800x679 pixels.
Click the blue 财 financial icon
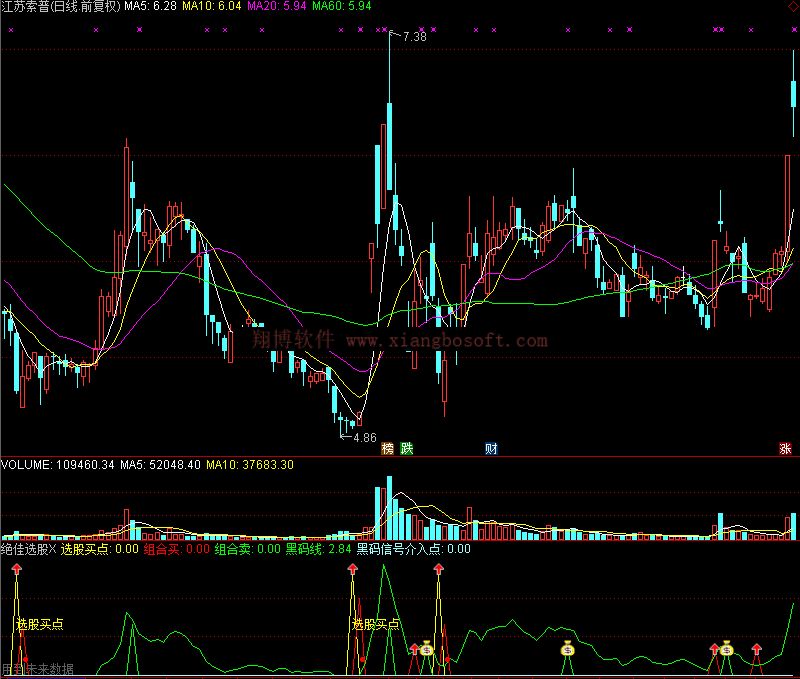491,449
